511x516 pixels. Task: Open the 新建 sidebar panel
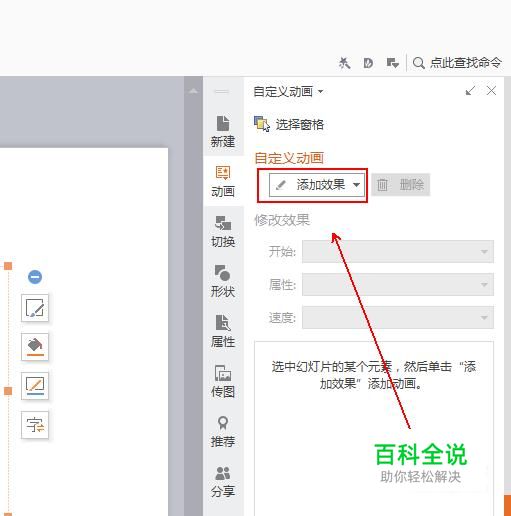coord(223,132)
